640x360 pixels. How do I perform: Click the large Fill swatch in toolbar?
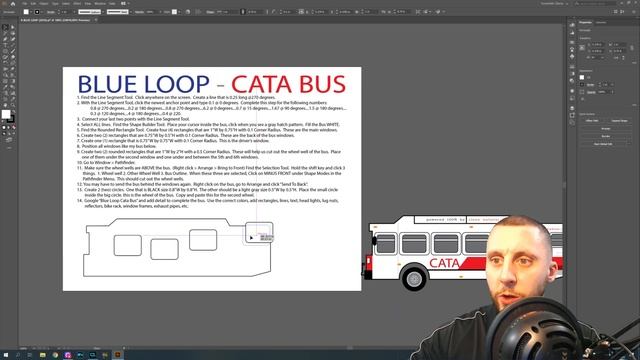click(6, 114)
